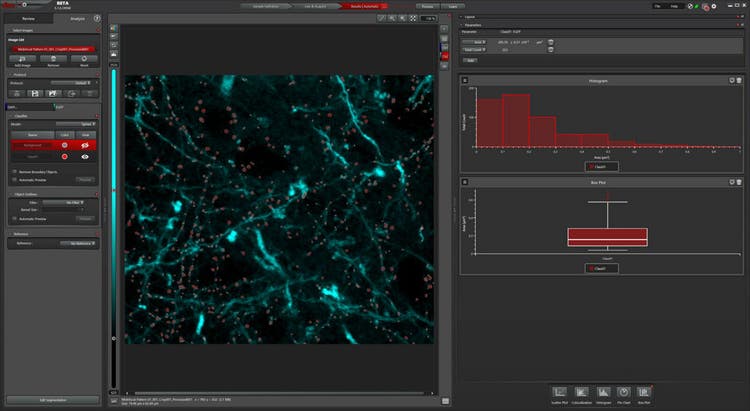
Task: Open the Review tab
Action: click(x=28, y=19)
